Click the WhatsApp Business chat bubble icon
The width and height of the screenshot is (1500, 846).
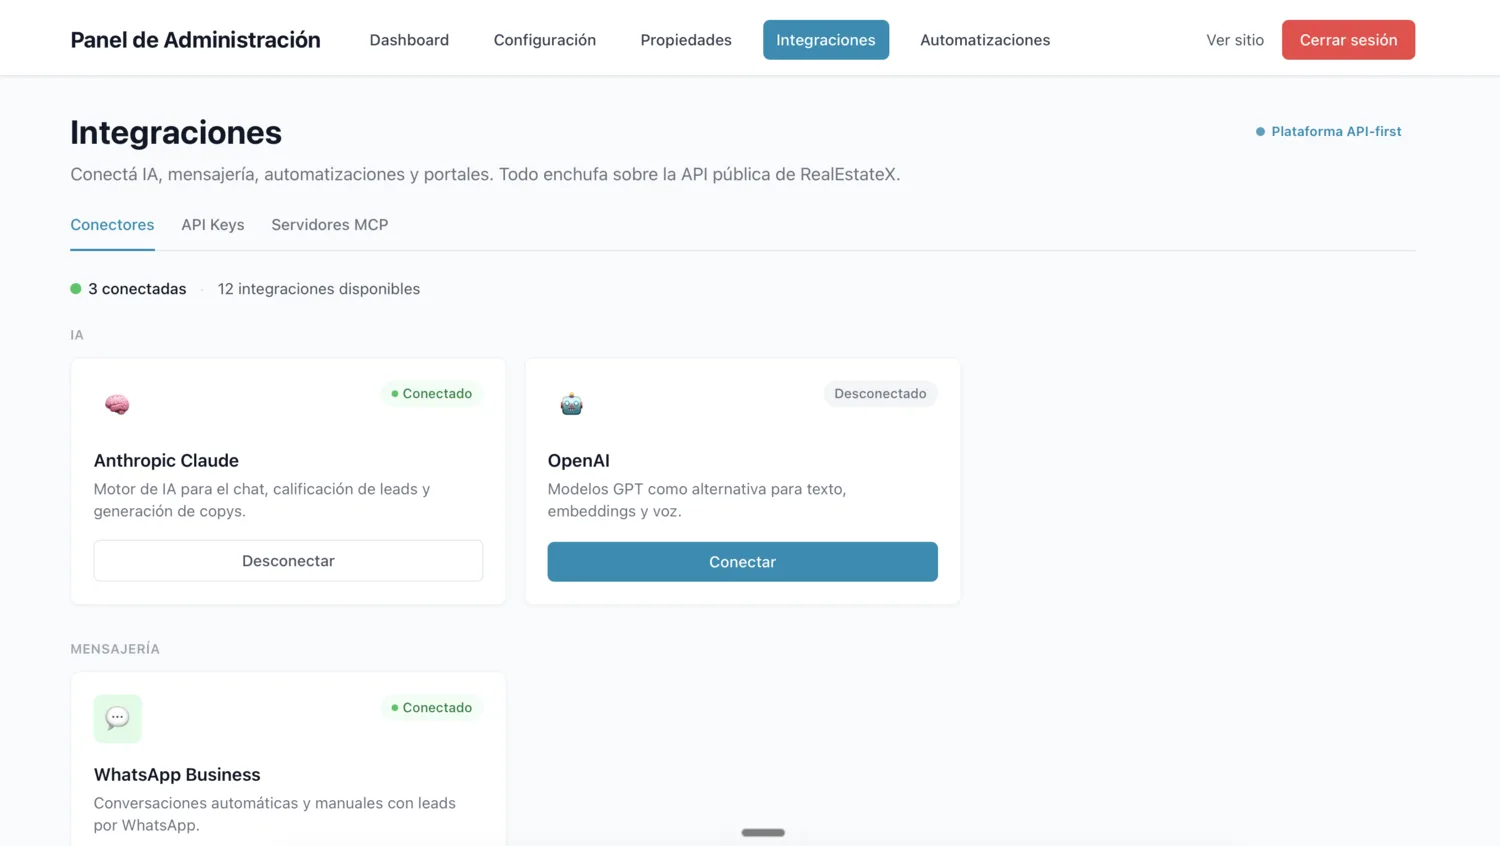[x=117, y=718]
